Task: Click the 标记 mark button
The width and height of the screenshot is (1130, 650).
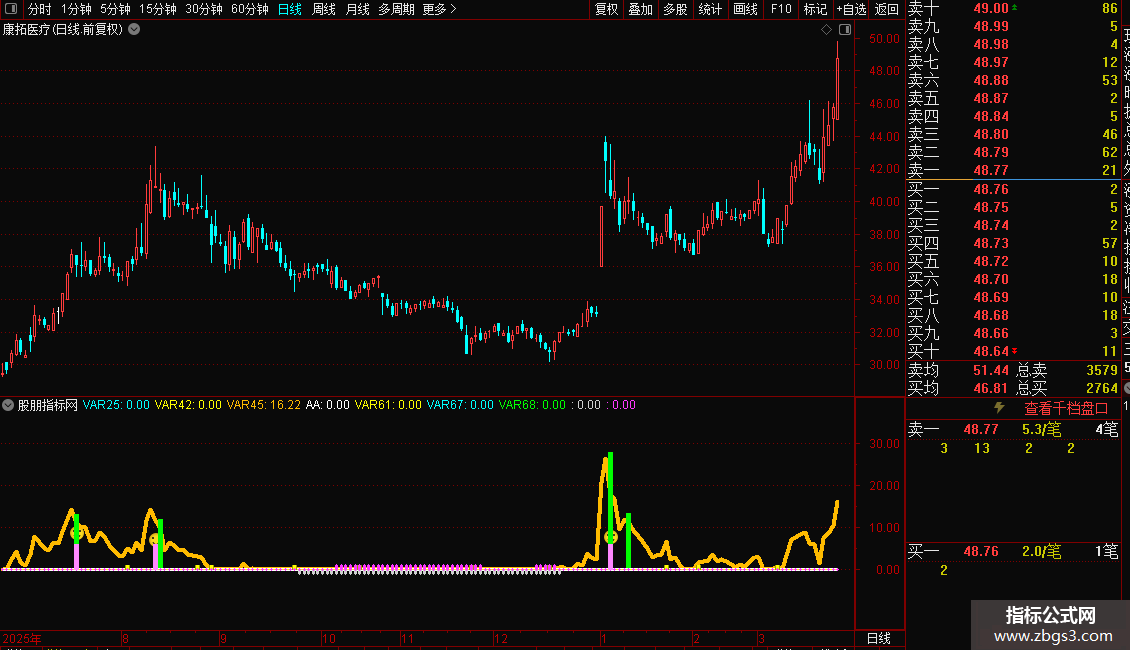Action: [815, 9]
